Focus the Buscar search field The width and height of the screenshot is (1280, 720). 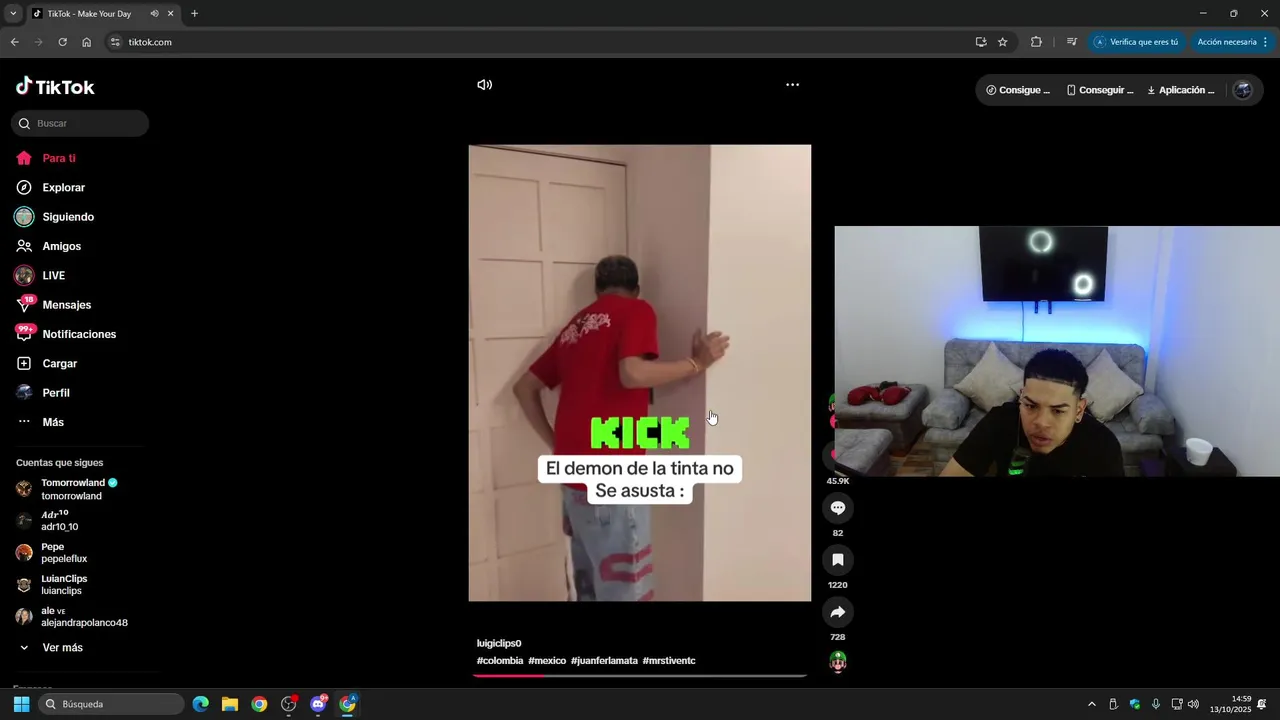coord(80,123)
